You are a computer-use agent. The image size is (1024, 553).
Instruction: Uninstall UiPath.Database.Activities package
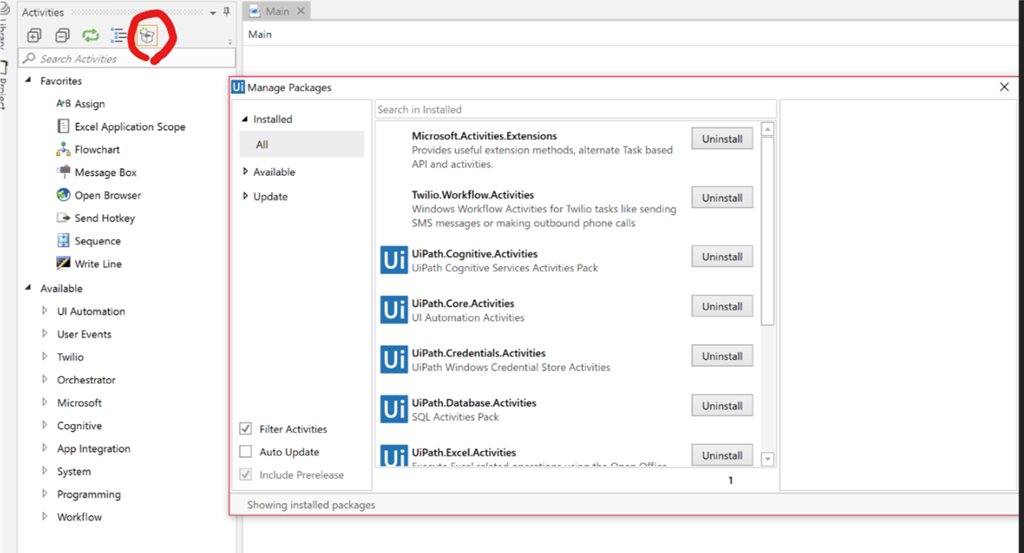point(722,405)
